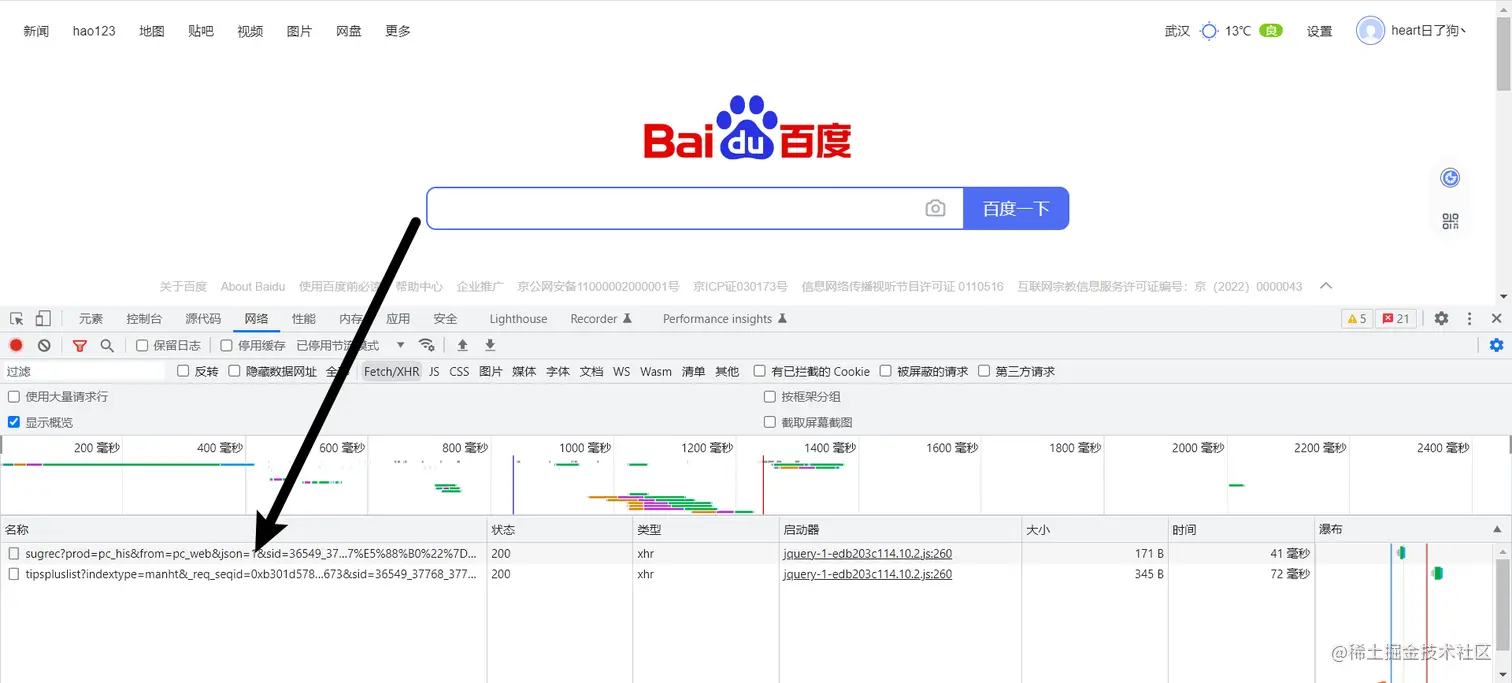Screen dimensions: 1512x683
Task: Enable 被屏蔽的请求 checkbox
Action: pos(885,371)
